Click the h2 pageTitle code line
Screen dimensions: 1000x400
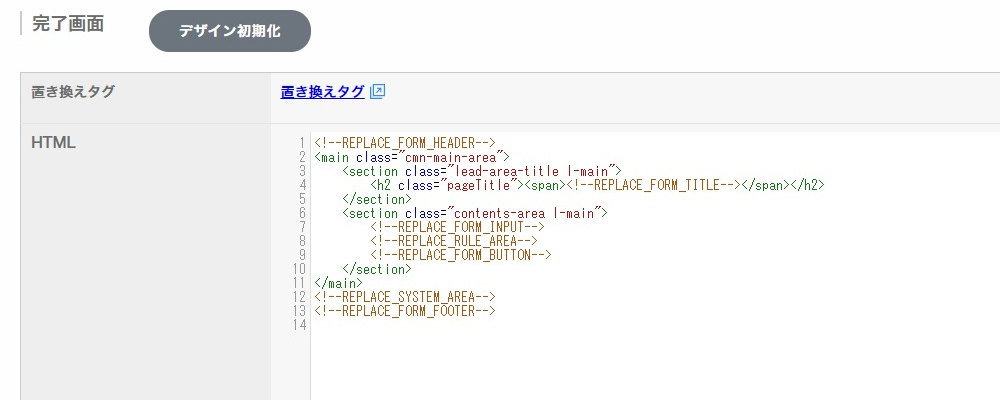pos(596,185)
